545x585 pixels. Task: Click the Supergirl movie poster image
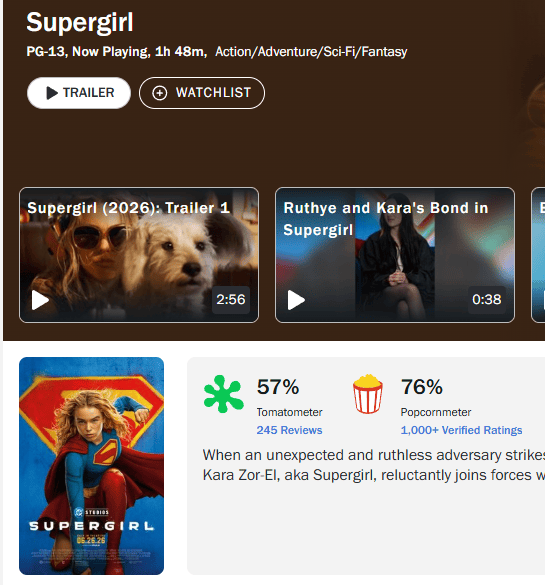(91, 466)
